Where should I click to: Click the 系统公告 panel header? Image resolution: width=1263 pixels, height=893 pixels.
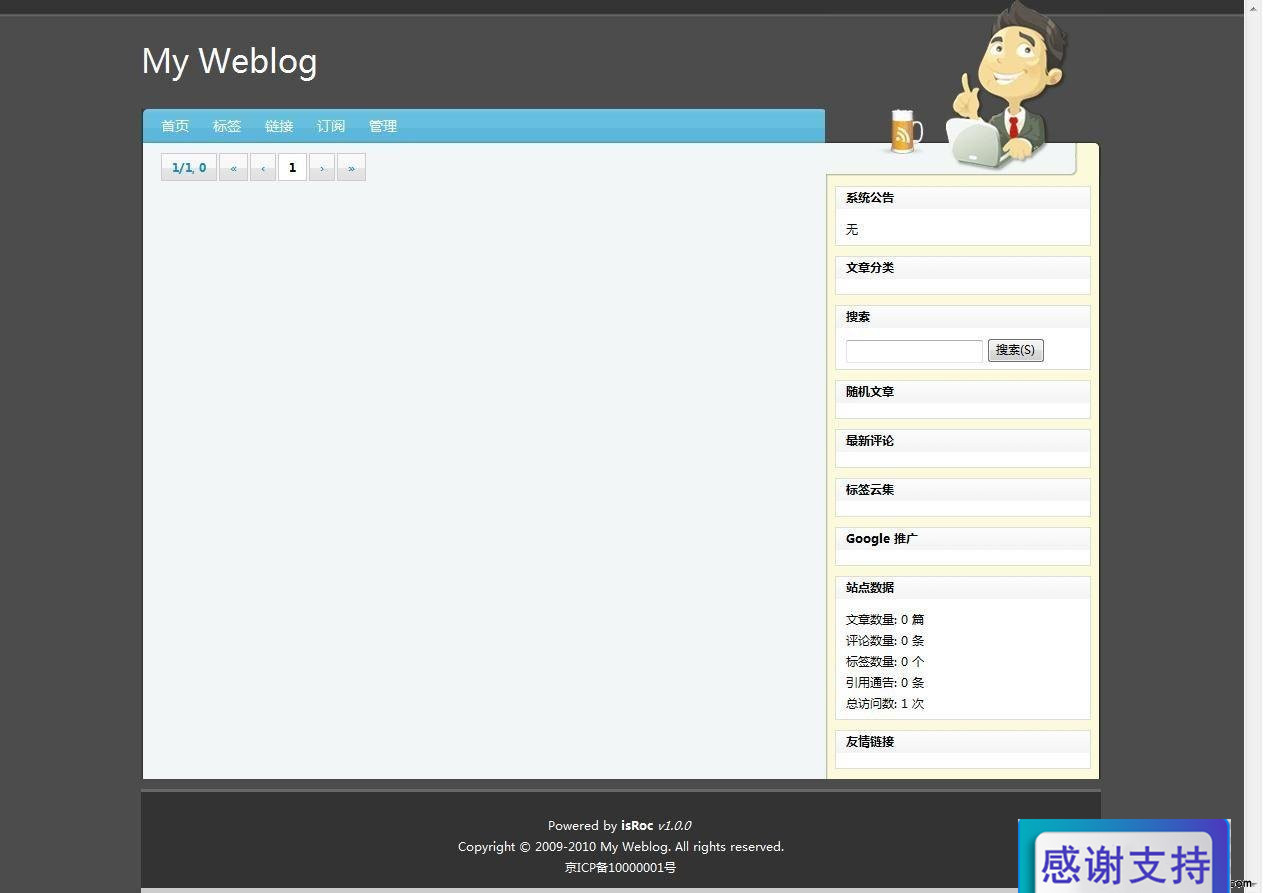tap(962, 198)
